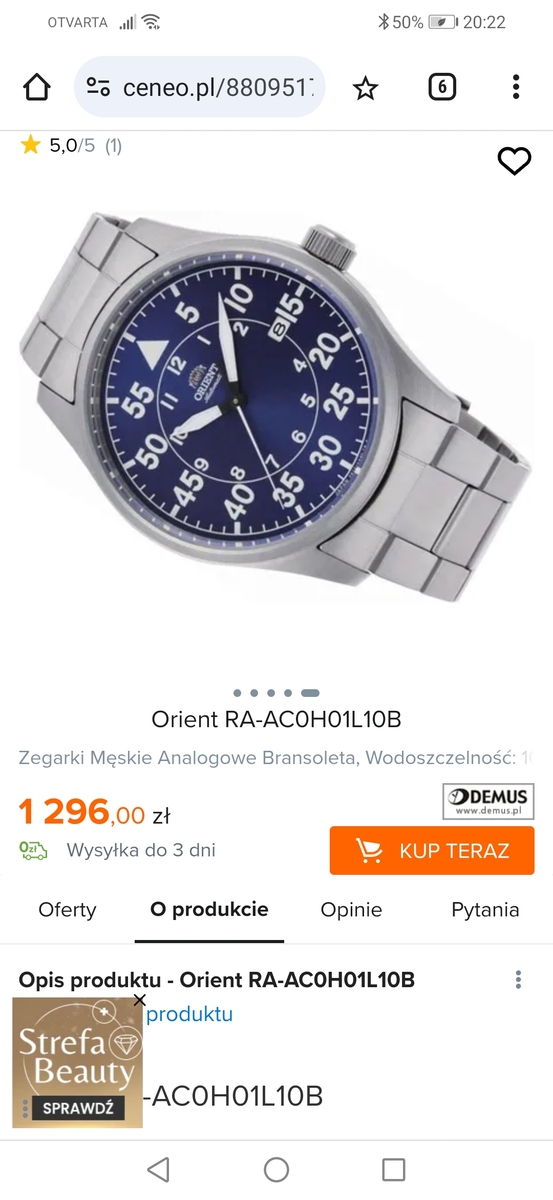Switch to the Pytania tab
Screen dimensions: 553x1200
click(x=485, y=910)
